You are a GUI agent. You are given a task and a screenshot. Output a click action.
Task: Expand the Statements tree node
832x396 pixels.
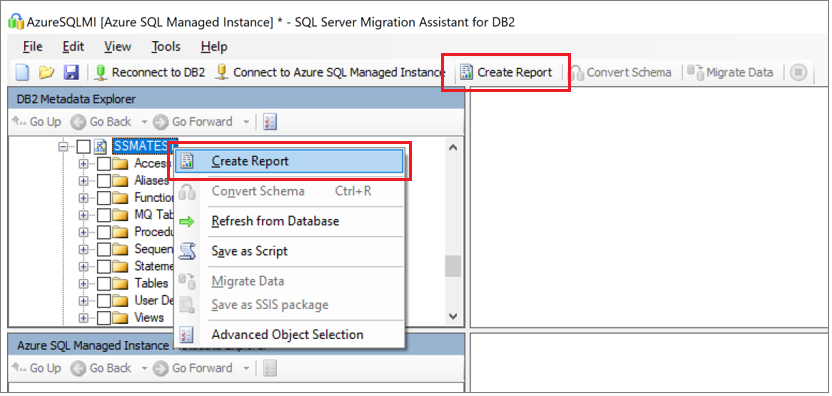point(83,266)
